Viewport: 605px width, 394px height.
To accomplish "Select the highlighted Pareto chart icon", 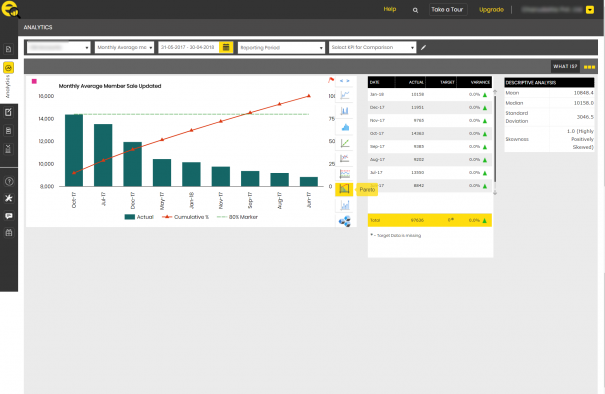I will (344, 189).
